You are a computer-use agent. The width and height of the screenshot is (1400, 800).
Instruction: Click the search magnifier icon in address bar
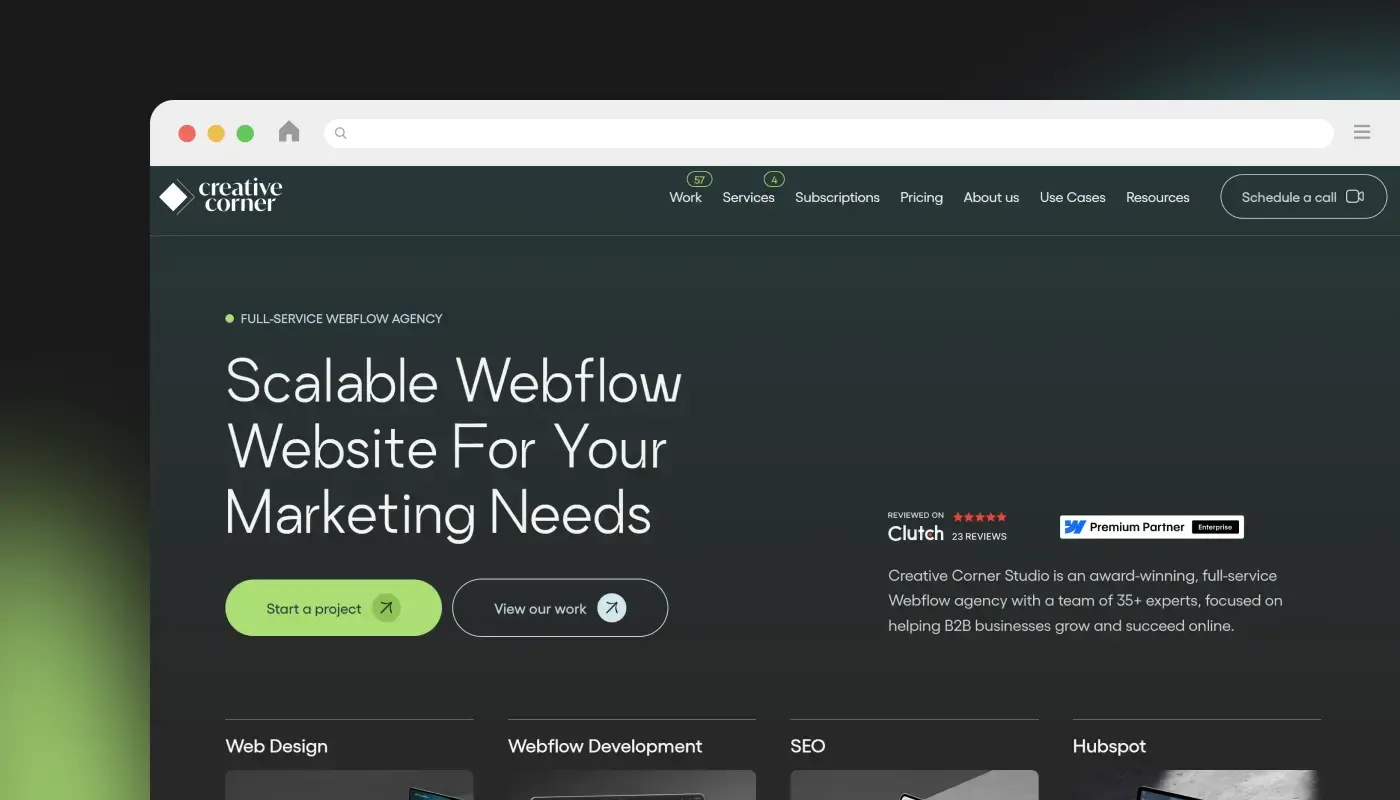(x=340, y=133)
